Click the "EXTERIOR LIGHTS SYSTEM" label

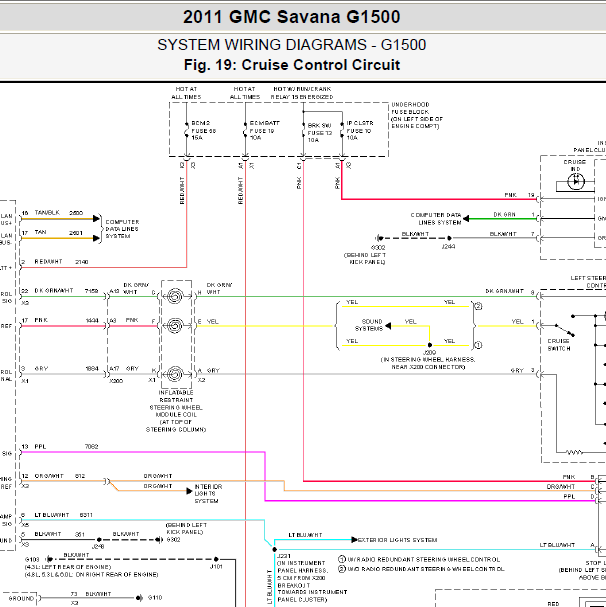click(x=398, y=540)
